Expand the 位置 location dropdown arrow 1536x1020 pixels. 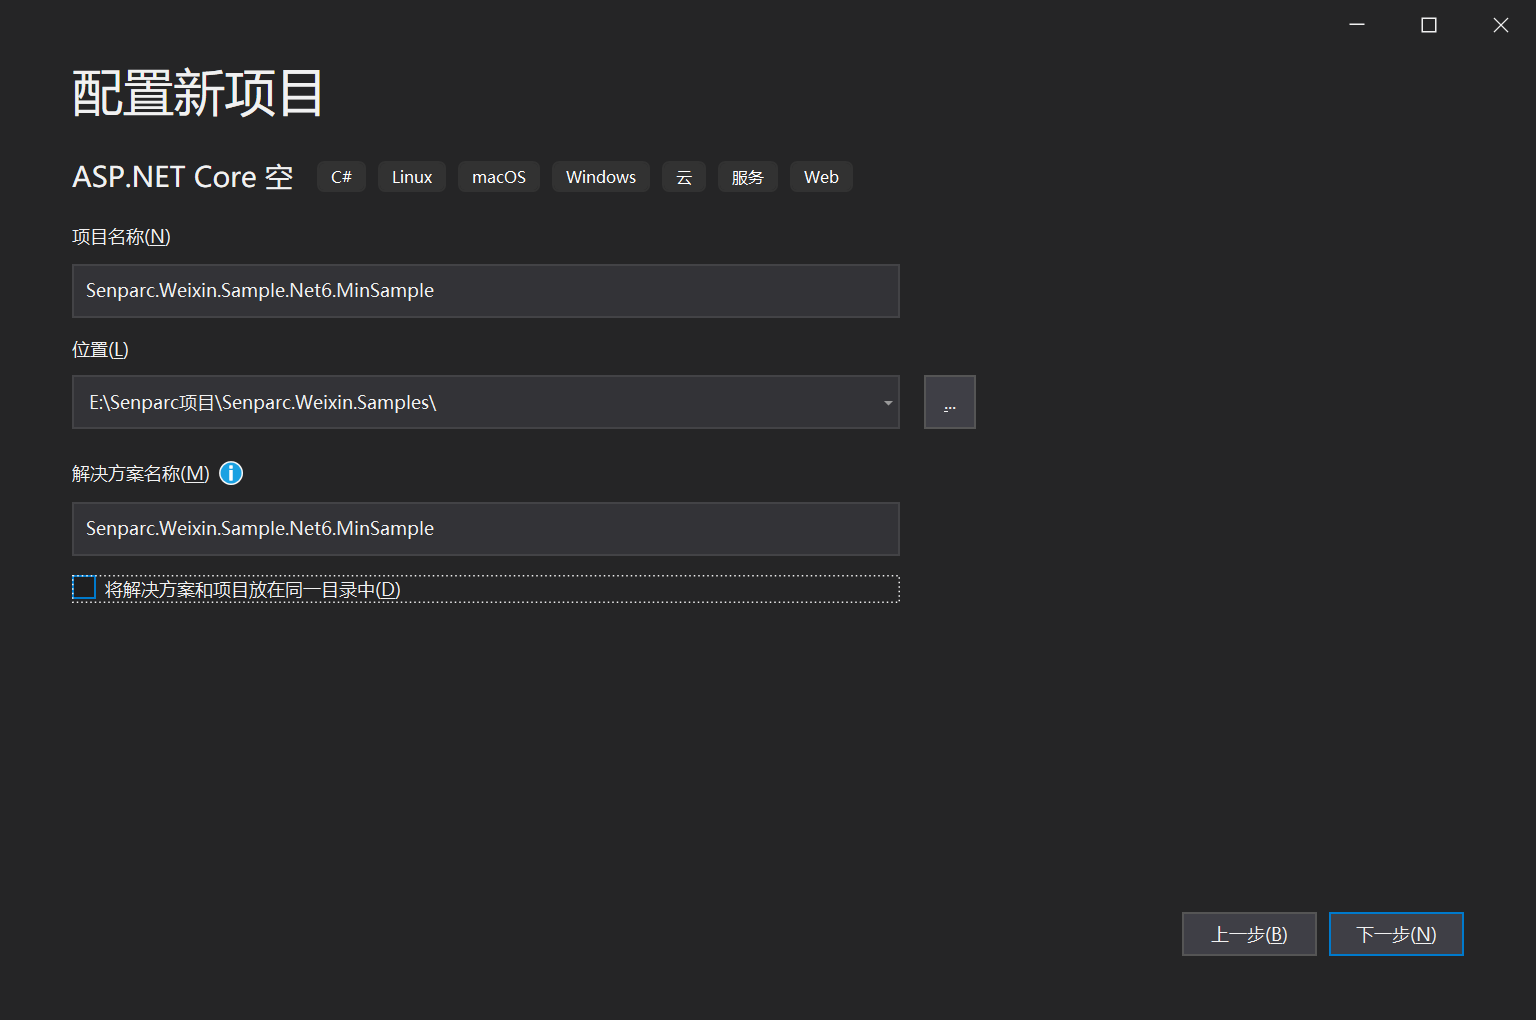(x=887, y=403)
